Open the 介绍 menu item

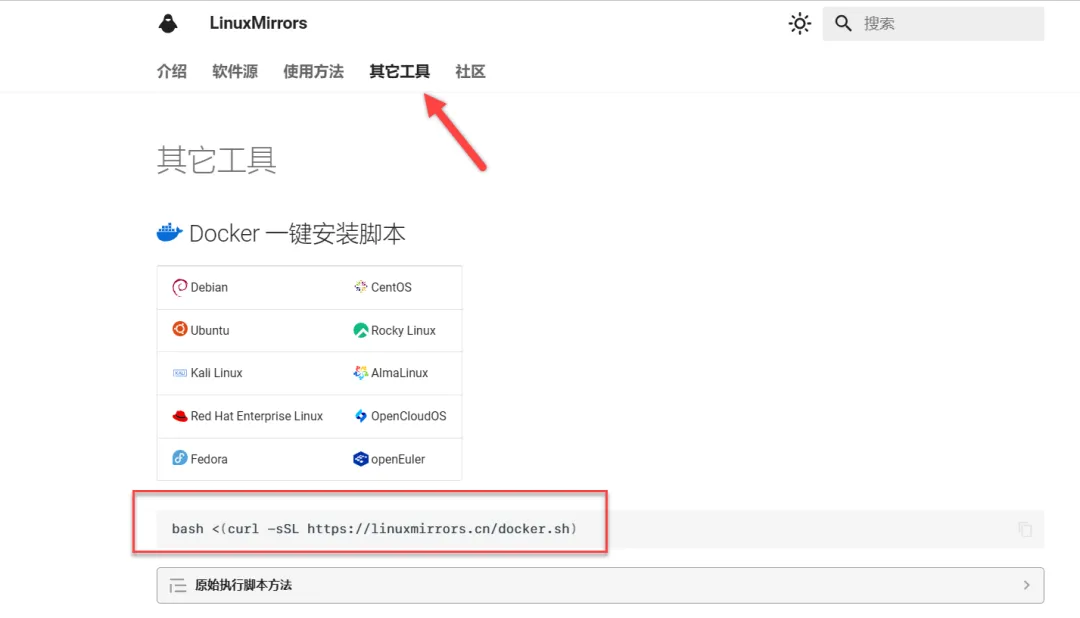171,71
